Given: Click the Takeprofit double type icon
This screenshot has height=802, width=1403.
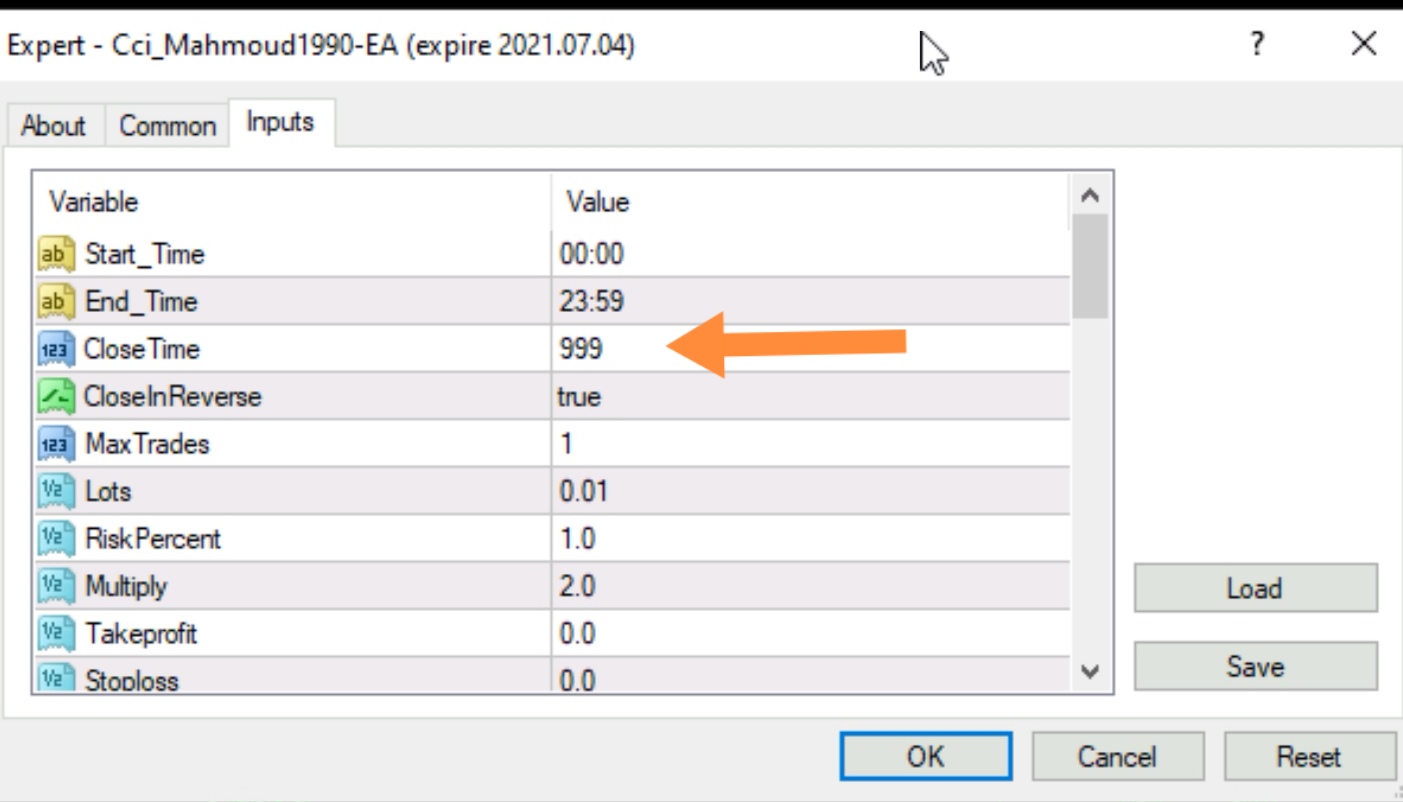Looking at the screenshot, I should pyautogui.click(x=56, y=634).
